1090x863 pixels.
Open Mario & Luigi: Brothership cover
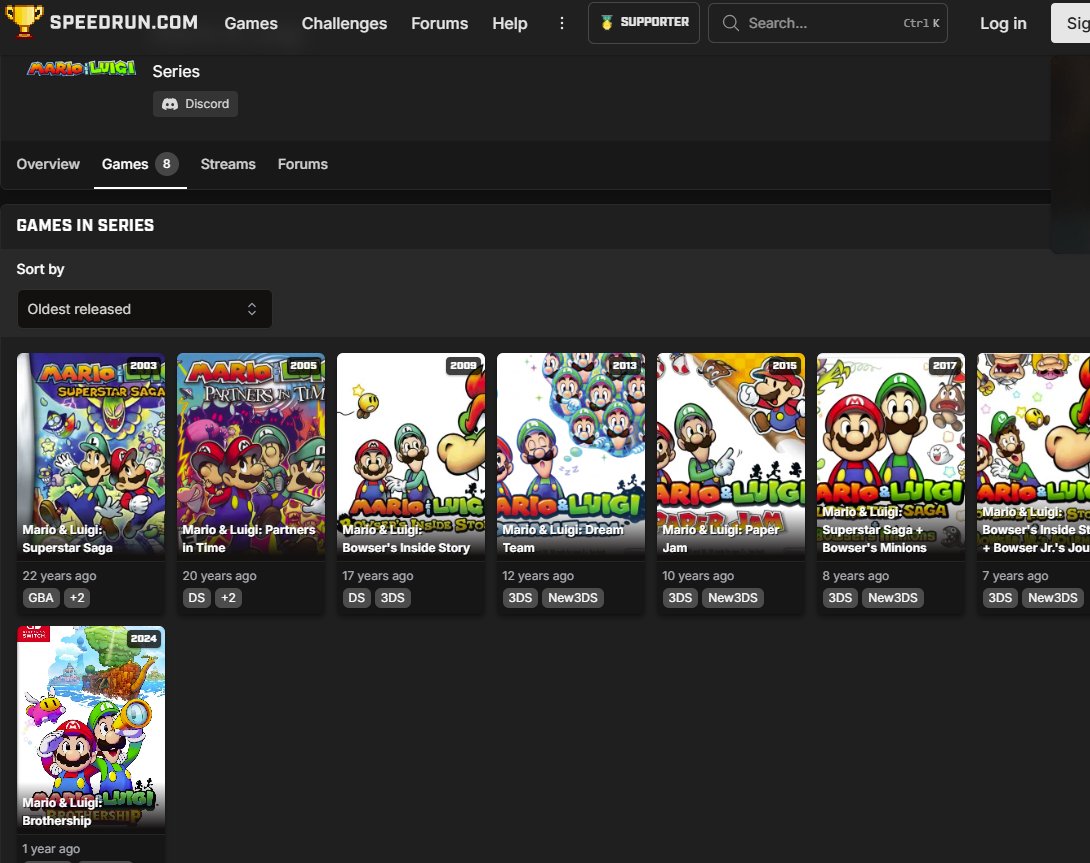coord(91,729)
